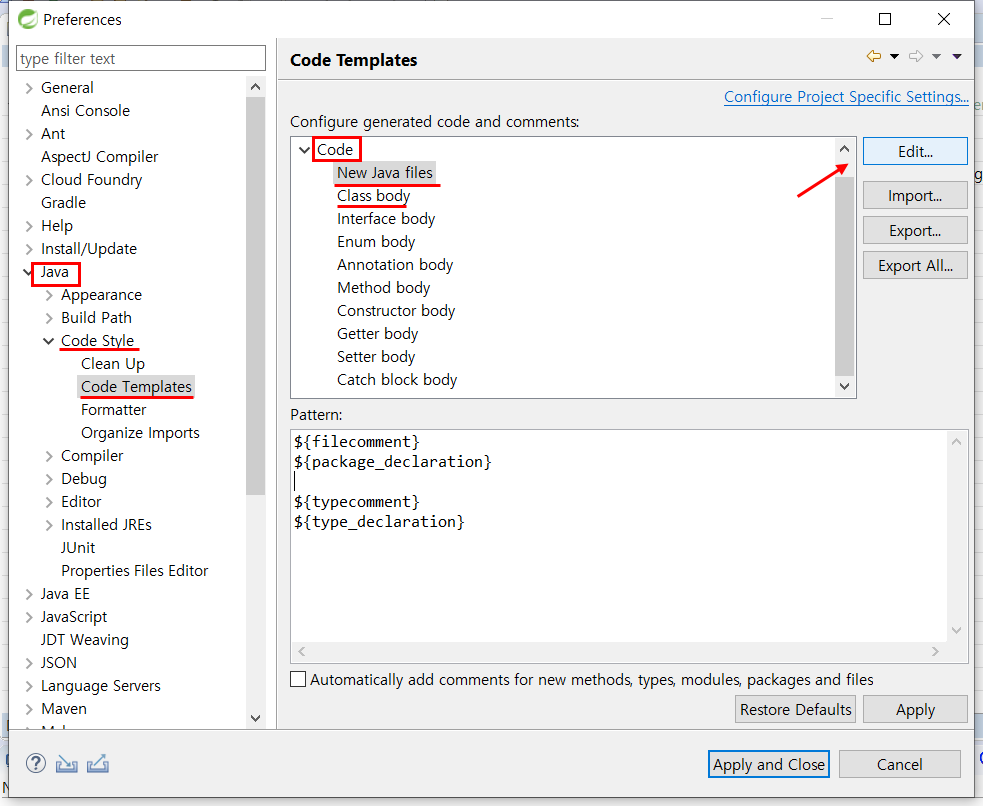Click the import preferences icon

[x=66, y=763]
